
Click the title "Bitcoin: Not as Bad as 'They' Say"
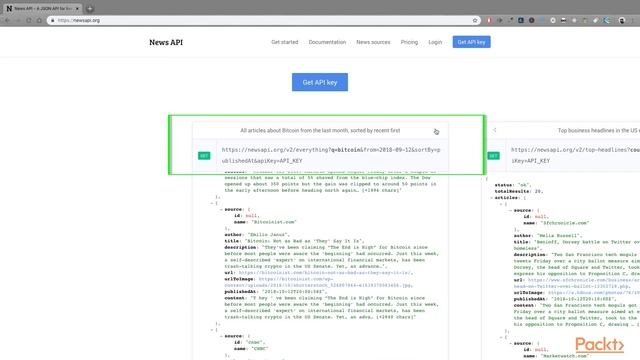coord(304,241)
